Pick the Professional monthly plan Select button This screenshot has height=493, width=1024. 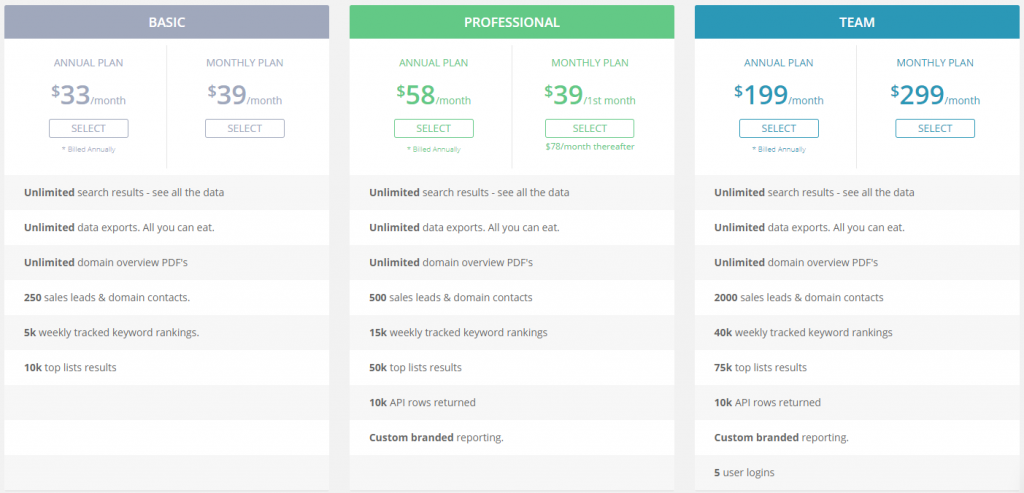tap(589, 128)
